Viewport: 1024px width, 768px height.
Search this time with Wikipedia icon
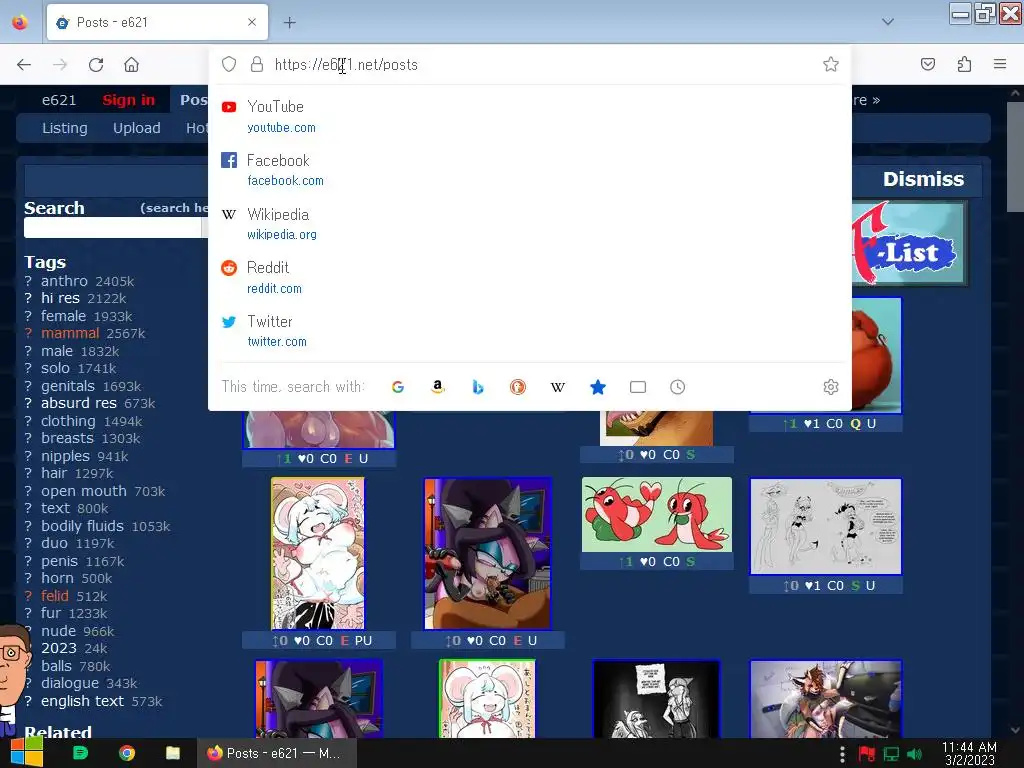(558, 387)
